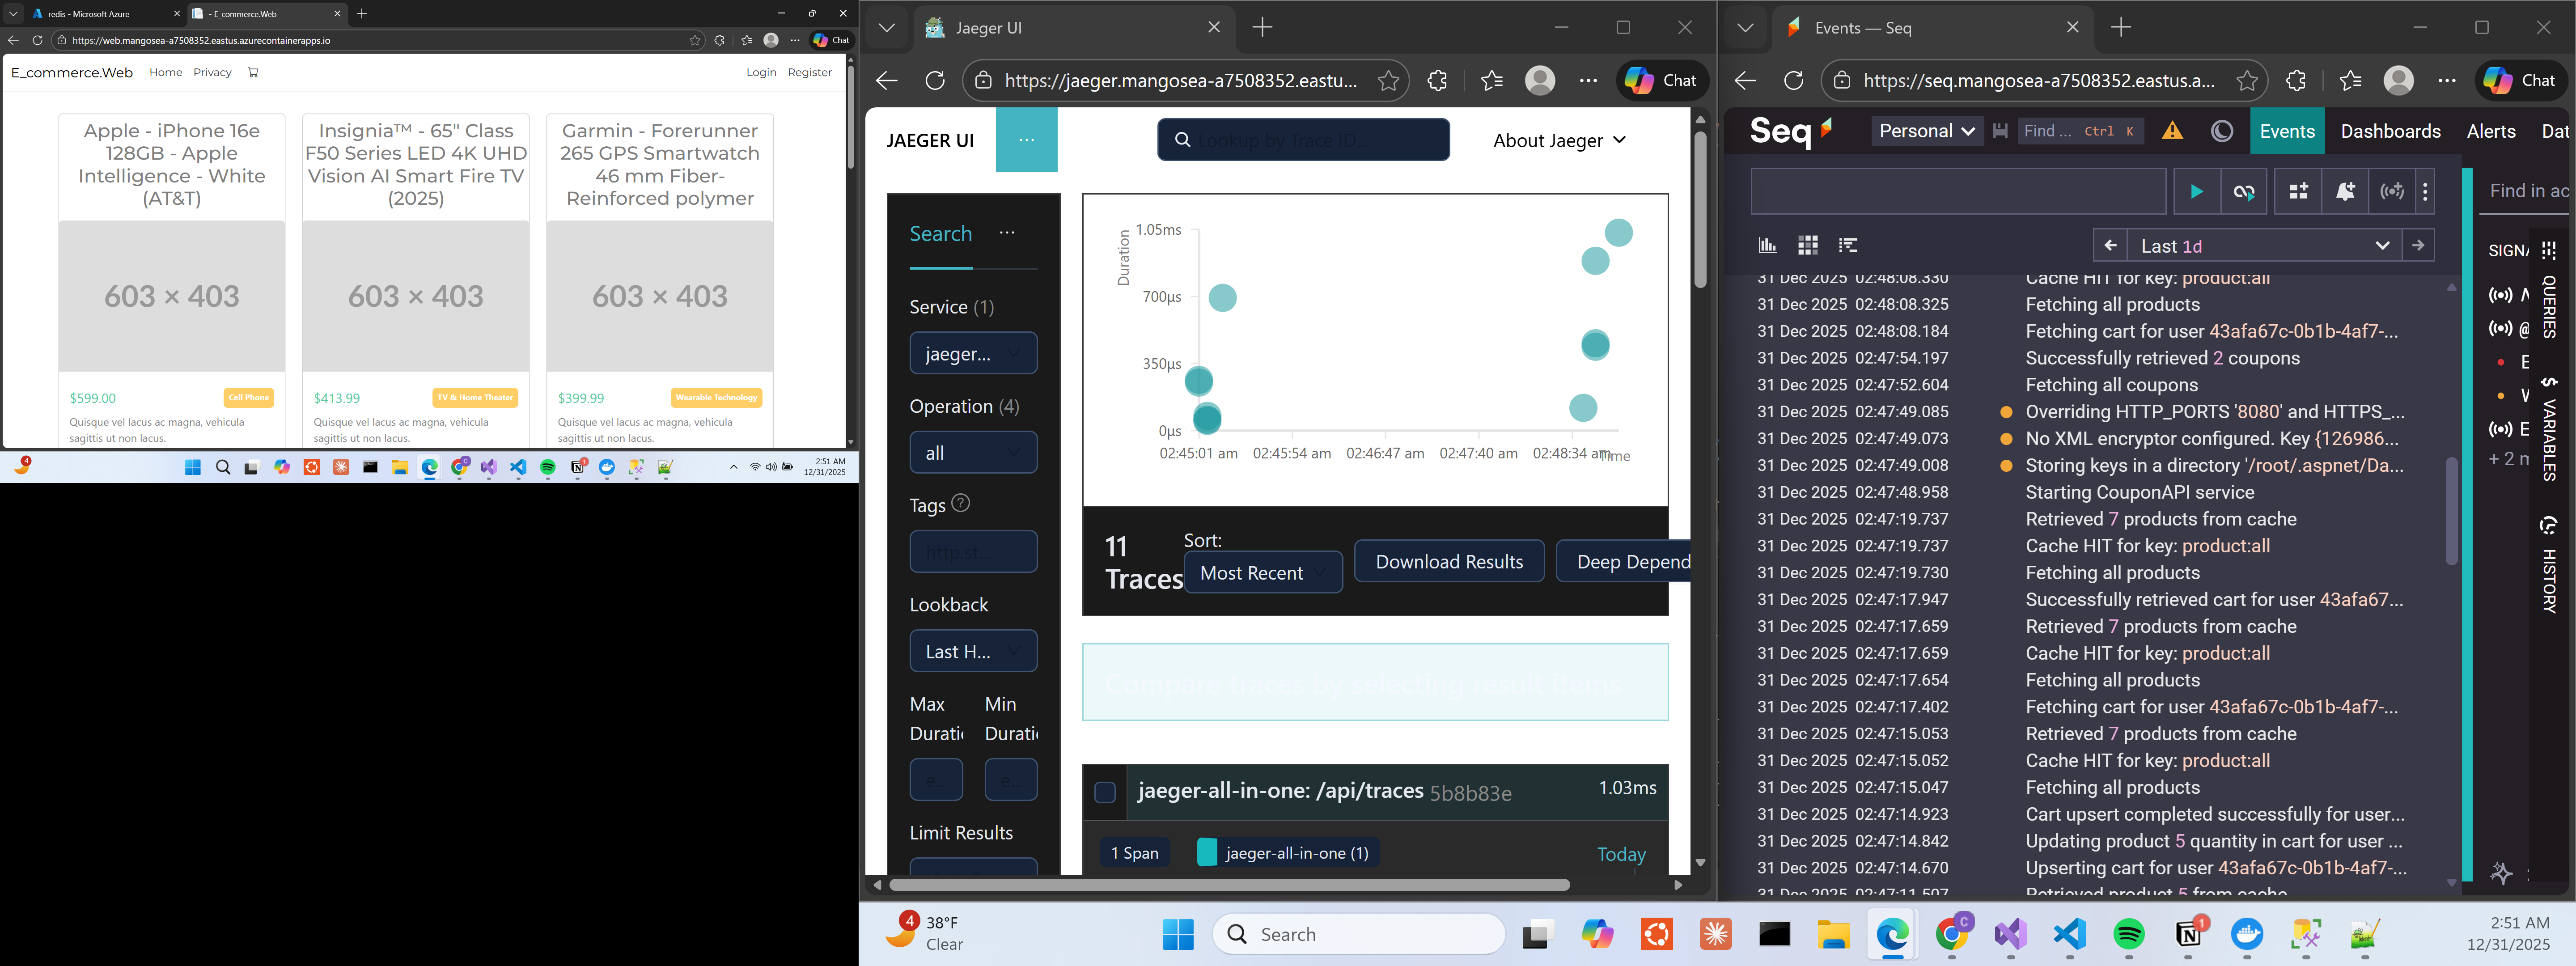The image size is (2576, 966).
Task: Click the Register link in E_commerce.Web
Action: [809, 72]
